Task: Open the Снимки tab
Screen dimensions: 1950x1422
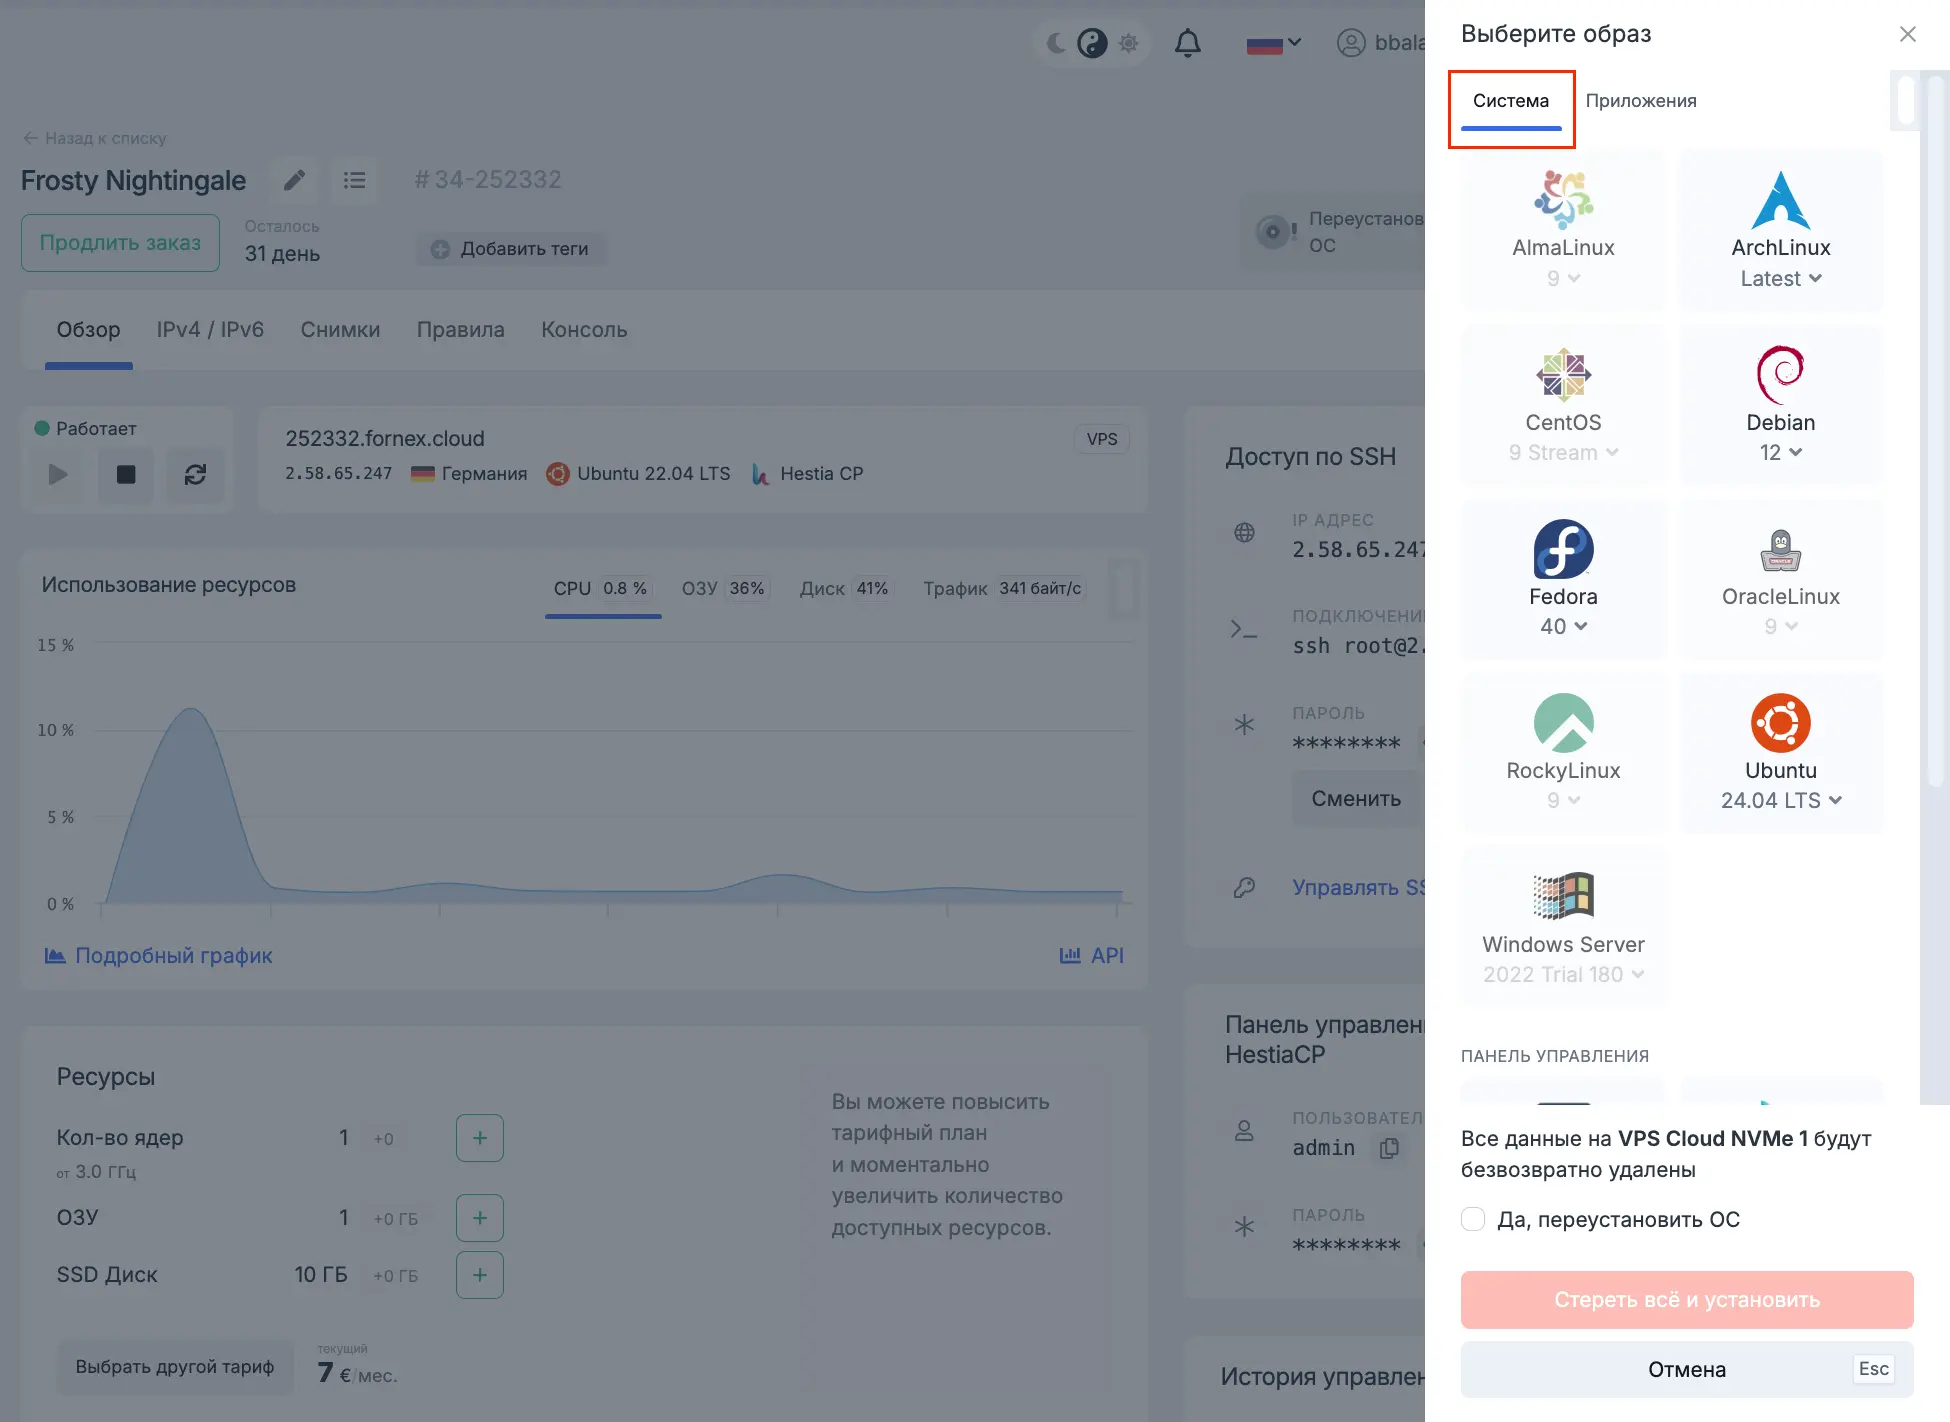Action: point(340,330)
